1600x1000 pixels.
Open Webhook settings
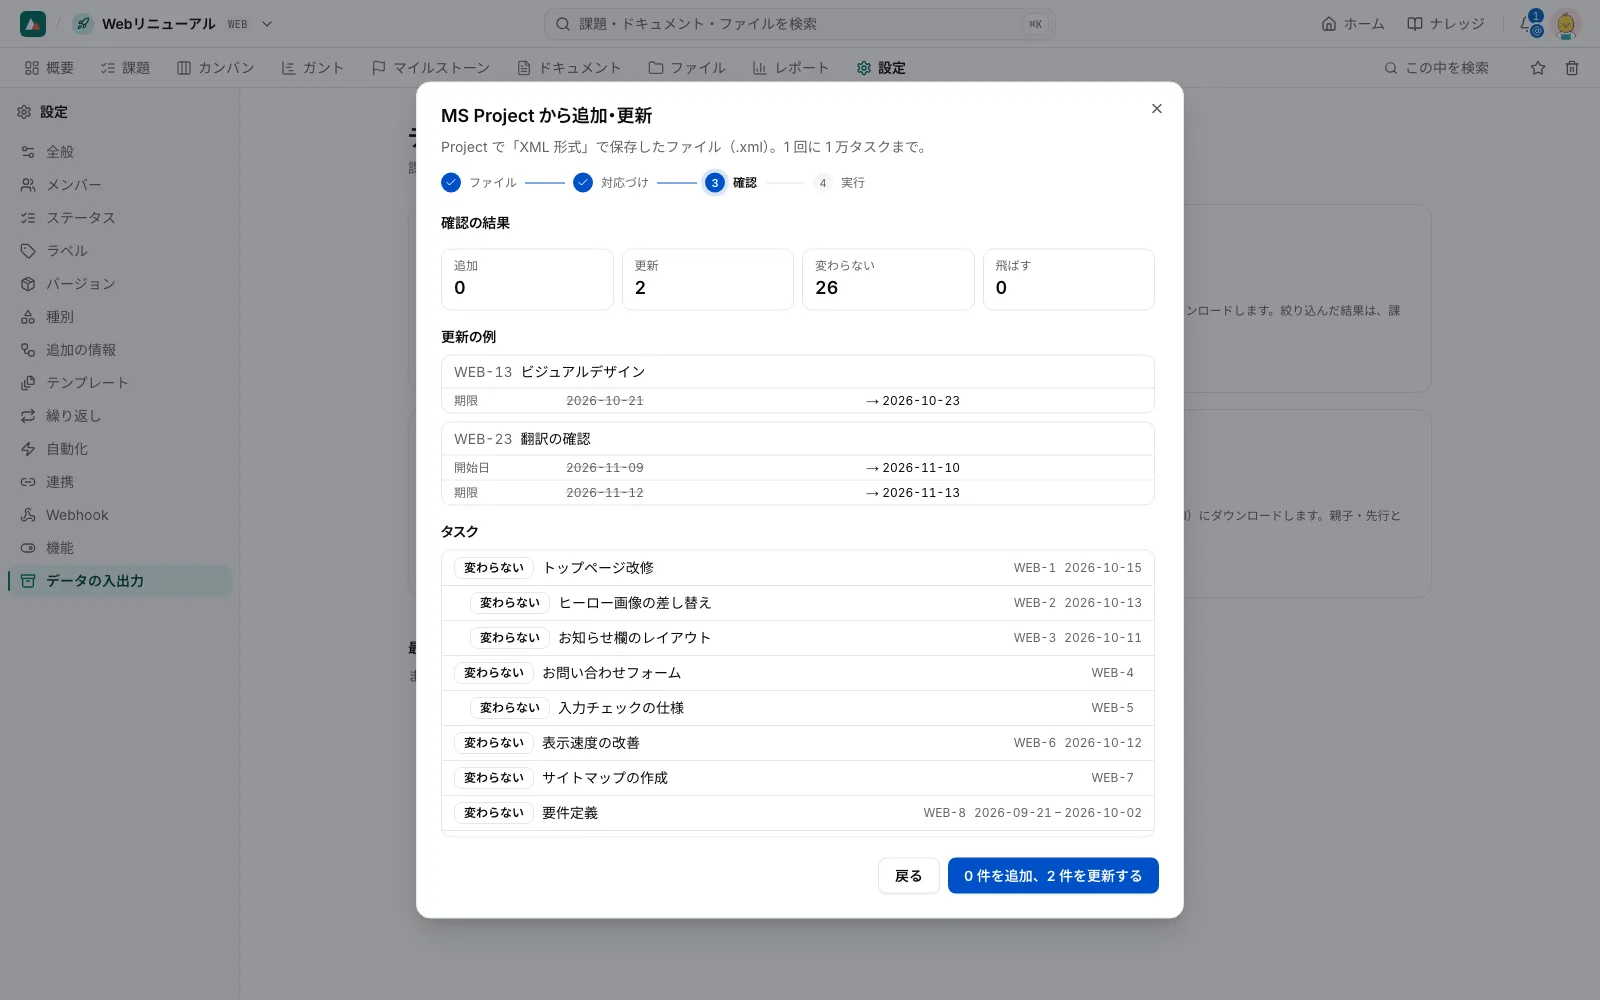pyautogui.click(x=120, y=515)
